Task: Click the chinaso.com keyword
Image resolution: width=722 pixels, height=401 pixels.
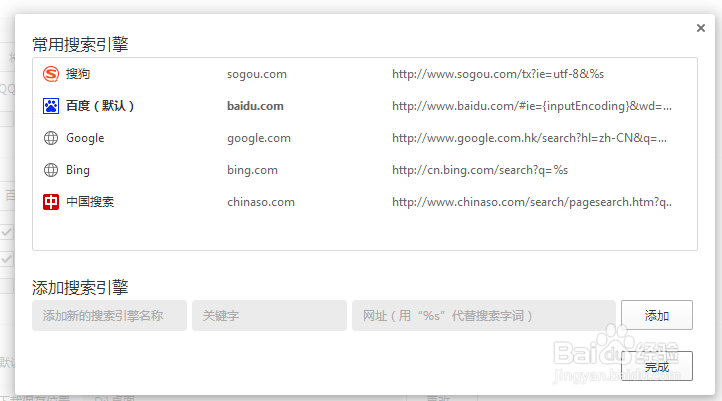Action: [x=261, y=202]
